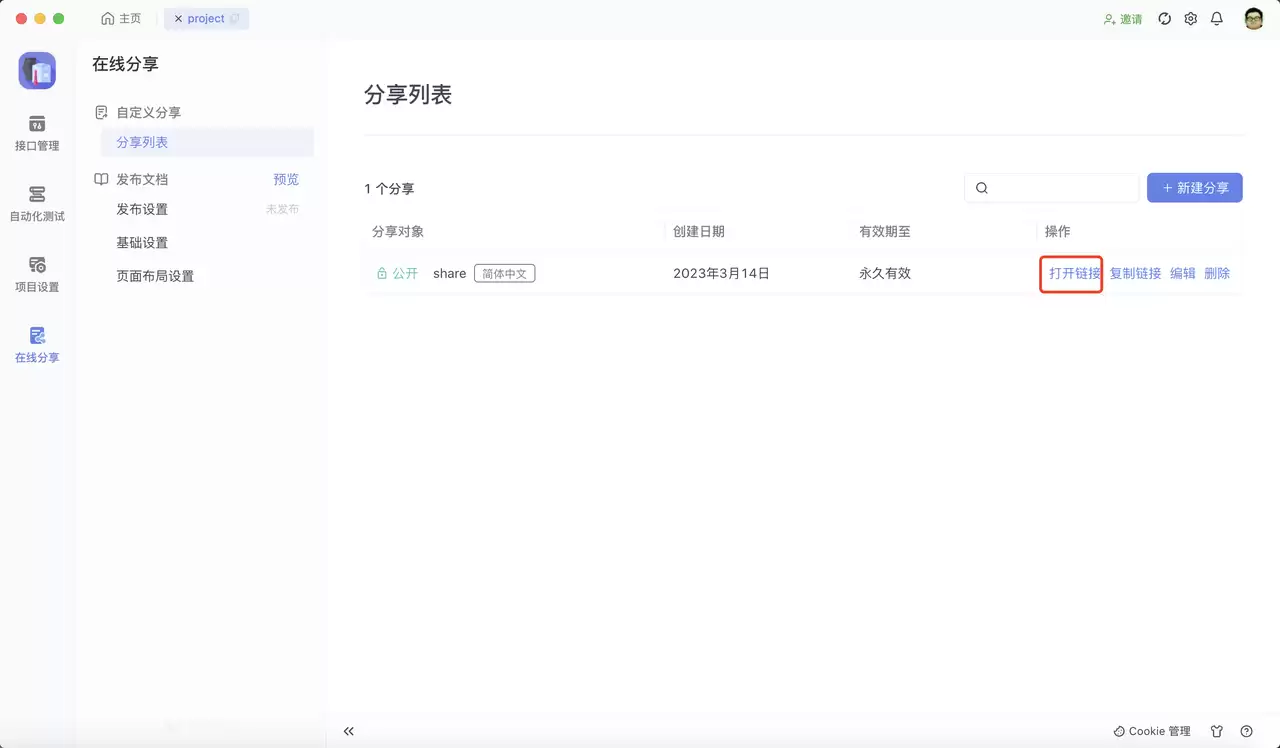This screenshot has width=1280, height=748.
Task: Select 分享列表 in the side menu
Action: (207, 142)
